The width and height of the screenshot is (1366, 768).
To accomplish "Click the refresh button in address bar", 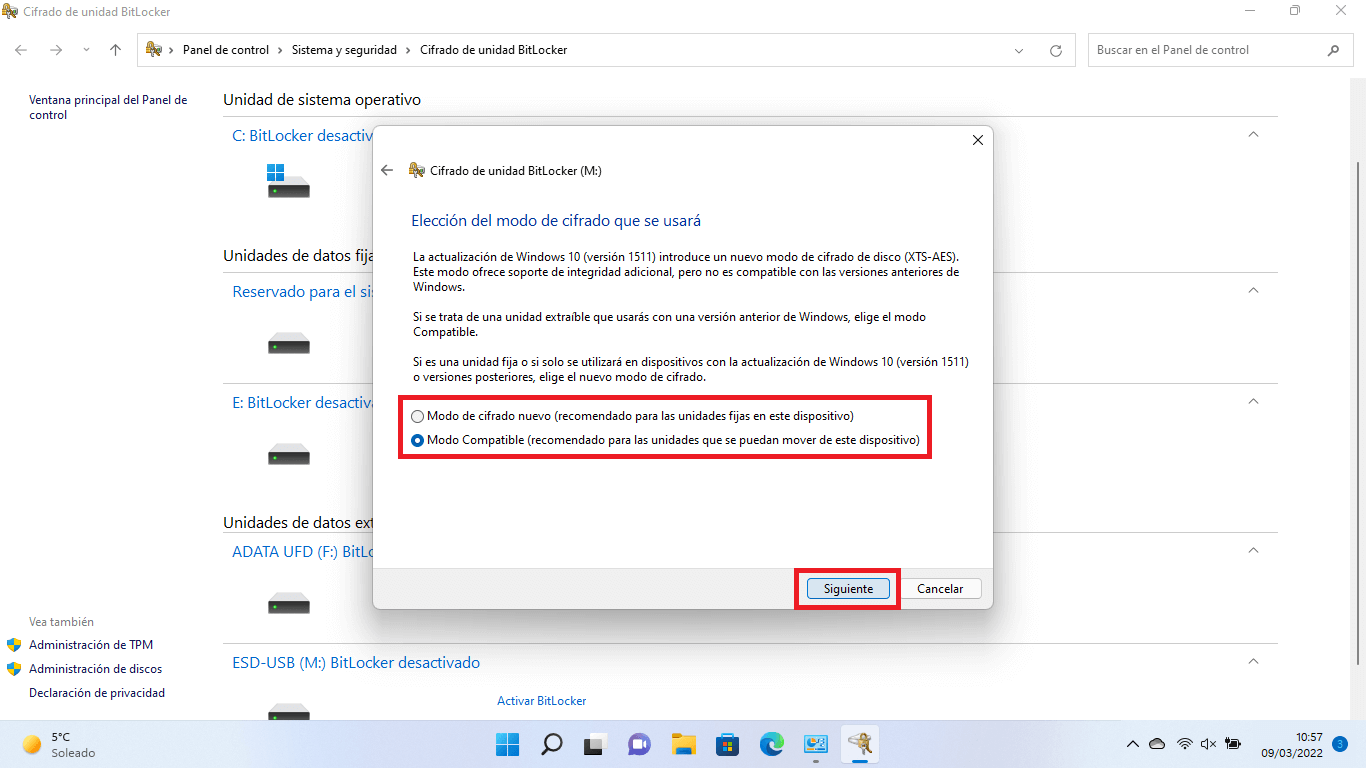I will click(x=1056, y=50).
